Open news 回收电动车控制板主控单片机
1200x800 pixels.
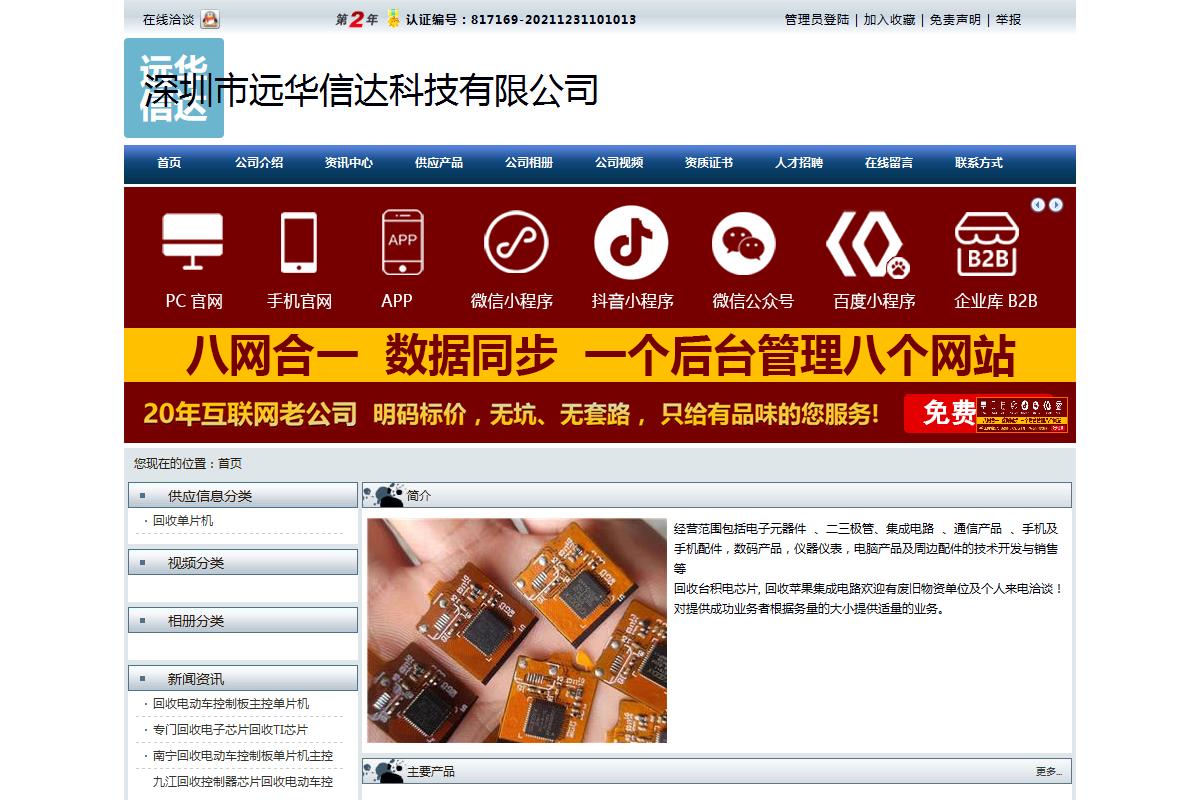[231, 704]
